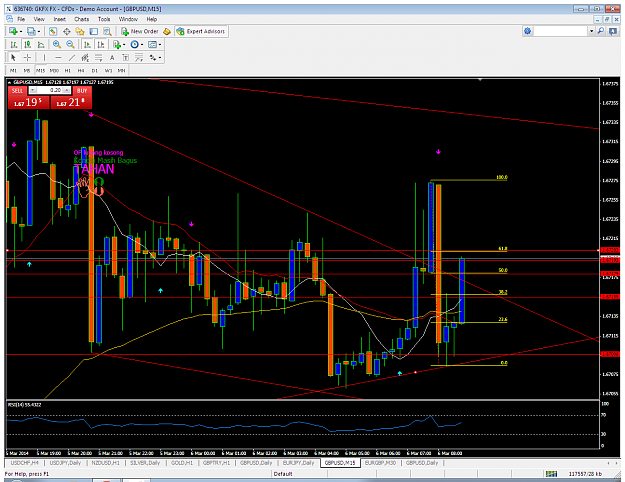Image resolution: width=625 pixels, height=482 pixels.
Task: Switch to the USDCHF,H4 chart tab
Action: tap(24, 463)
